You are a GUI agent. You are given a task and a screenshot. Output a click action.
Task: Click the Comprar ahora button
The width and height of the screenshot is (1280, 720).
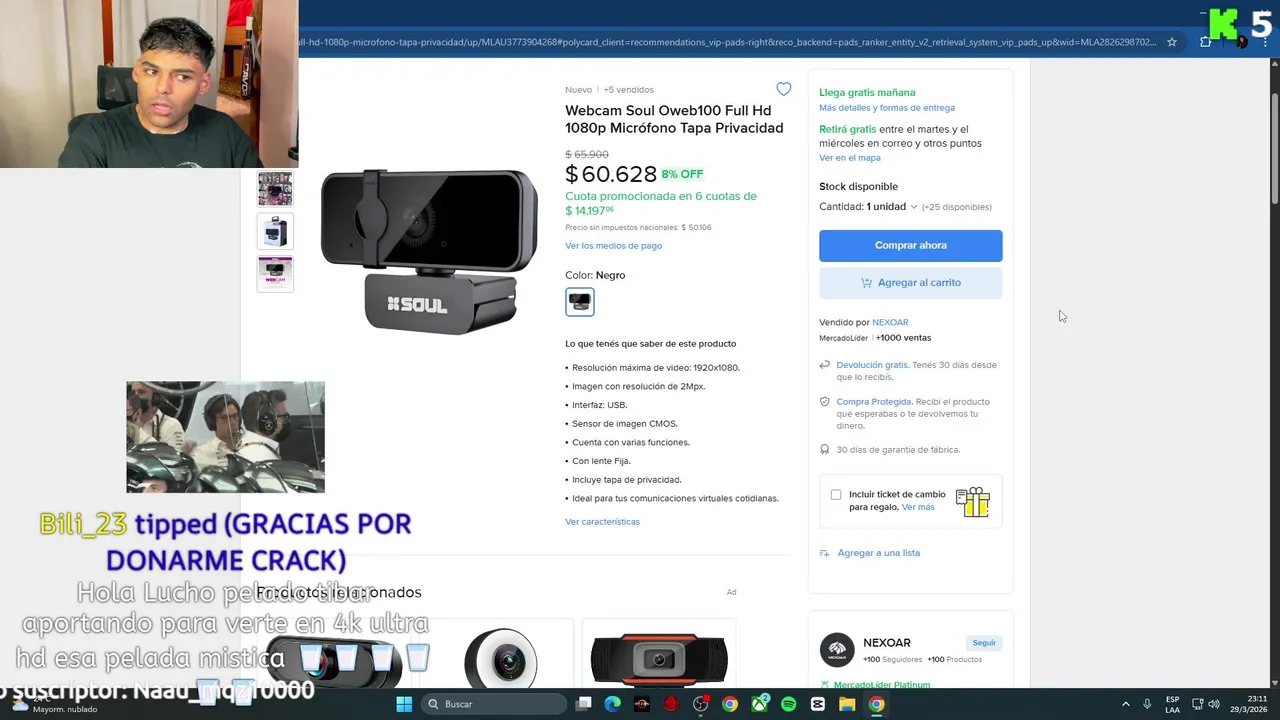click(910, 245)
